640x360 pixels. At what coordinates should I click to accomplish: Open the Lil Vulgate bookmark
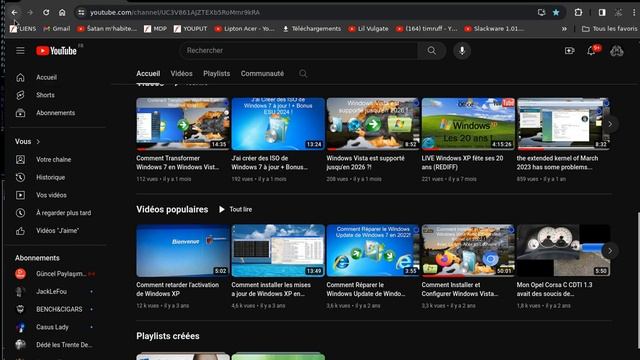pyautogui.click(x=369, y=29)
